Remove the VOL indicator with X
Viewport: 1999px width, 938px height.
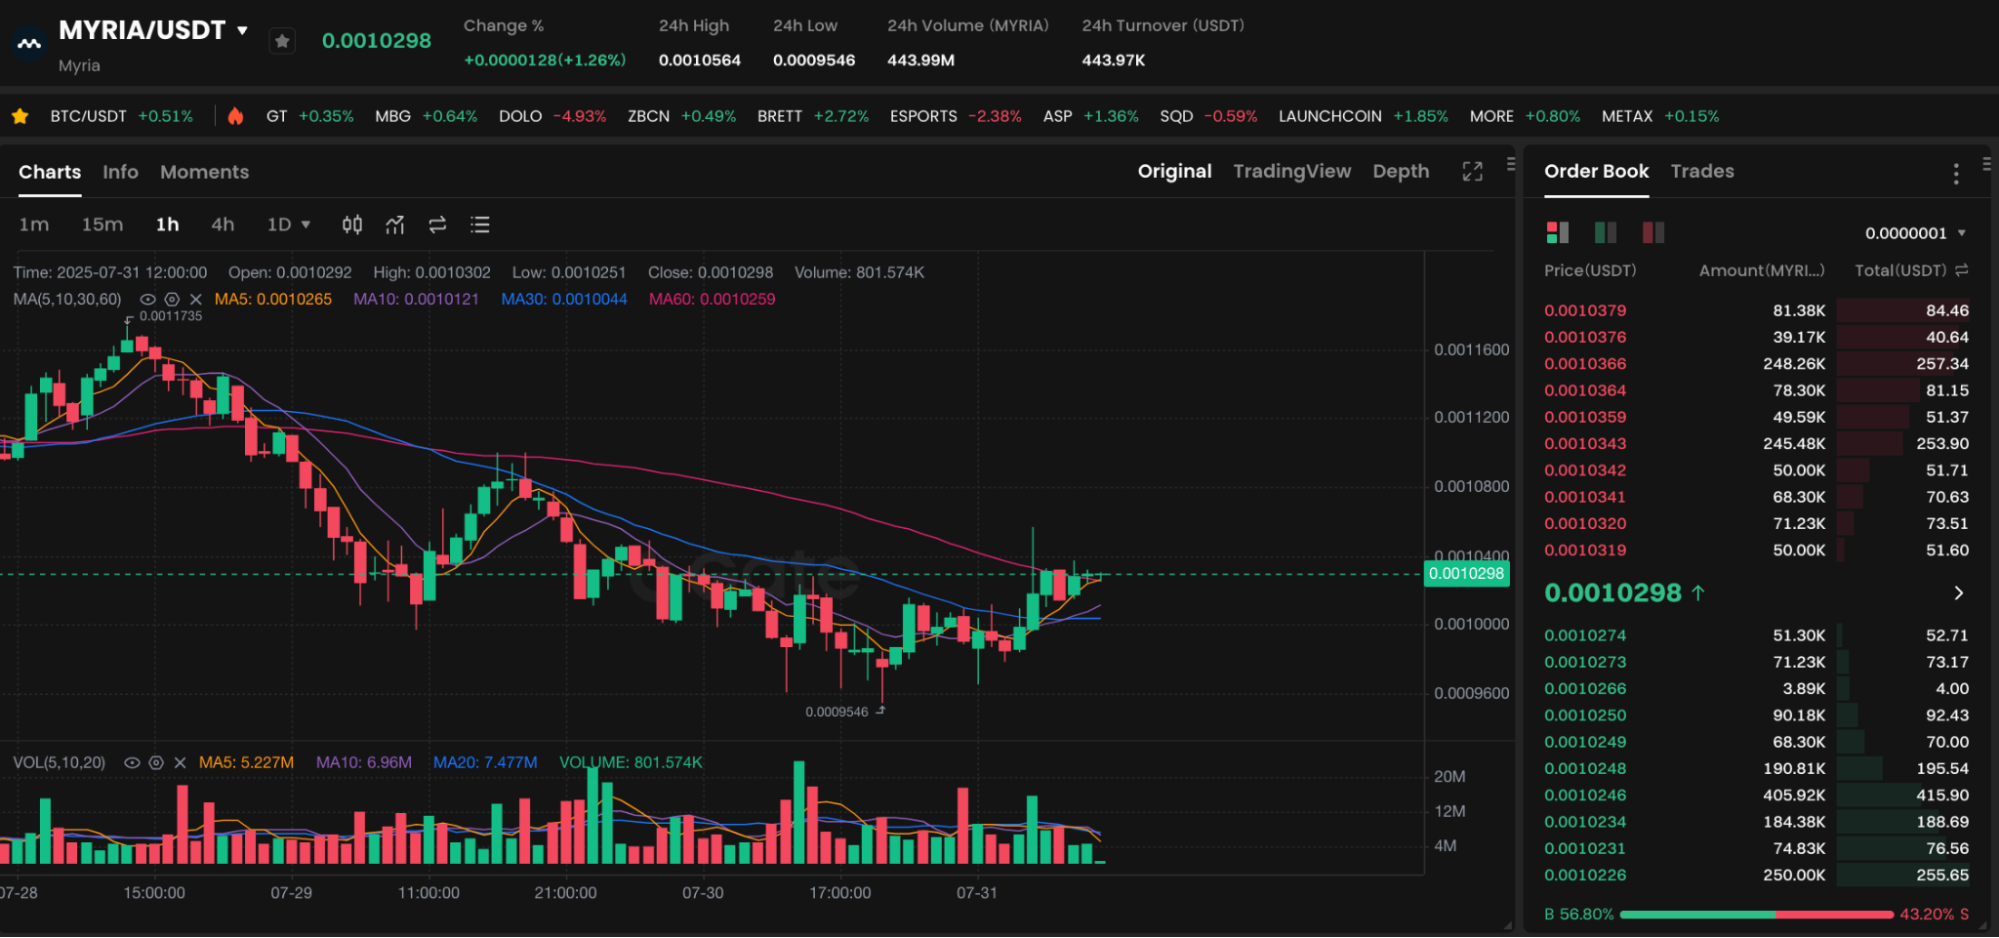tap(180, 762)
